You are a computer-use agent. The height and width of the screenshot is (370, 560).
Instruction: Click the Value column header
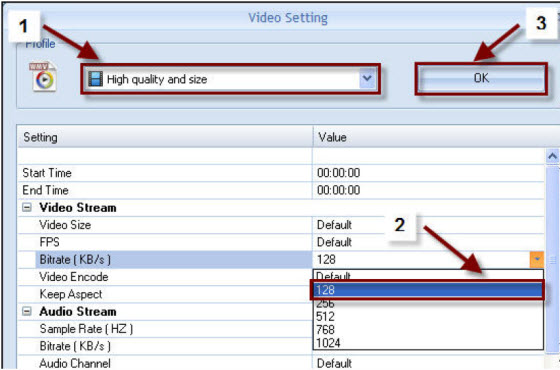(x=436, y=137)
